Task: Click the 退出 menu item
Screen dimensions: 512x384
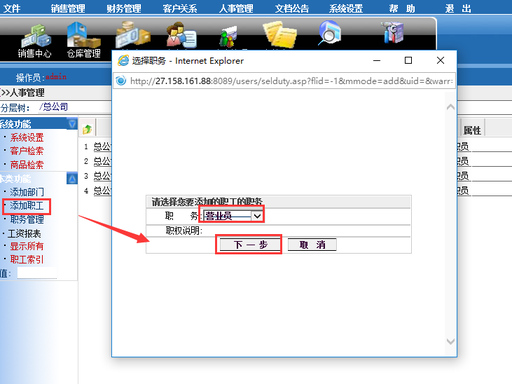Action: (458, 8)
